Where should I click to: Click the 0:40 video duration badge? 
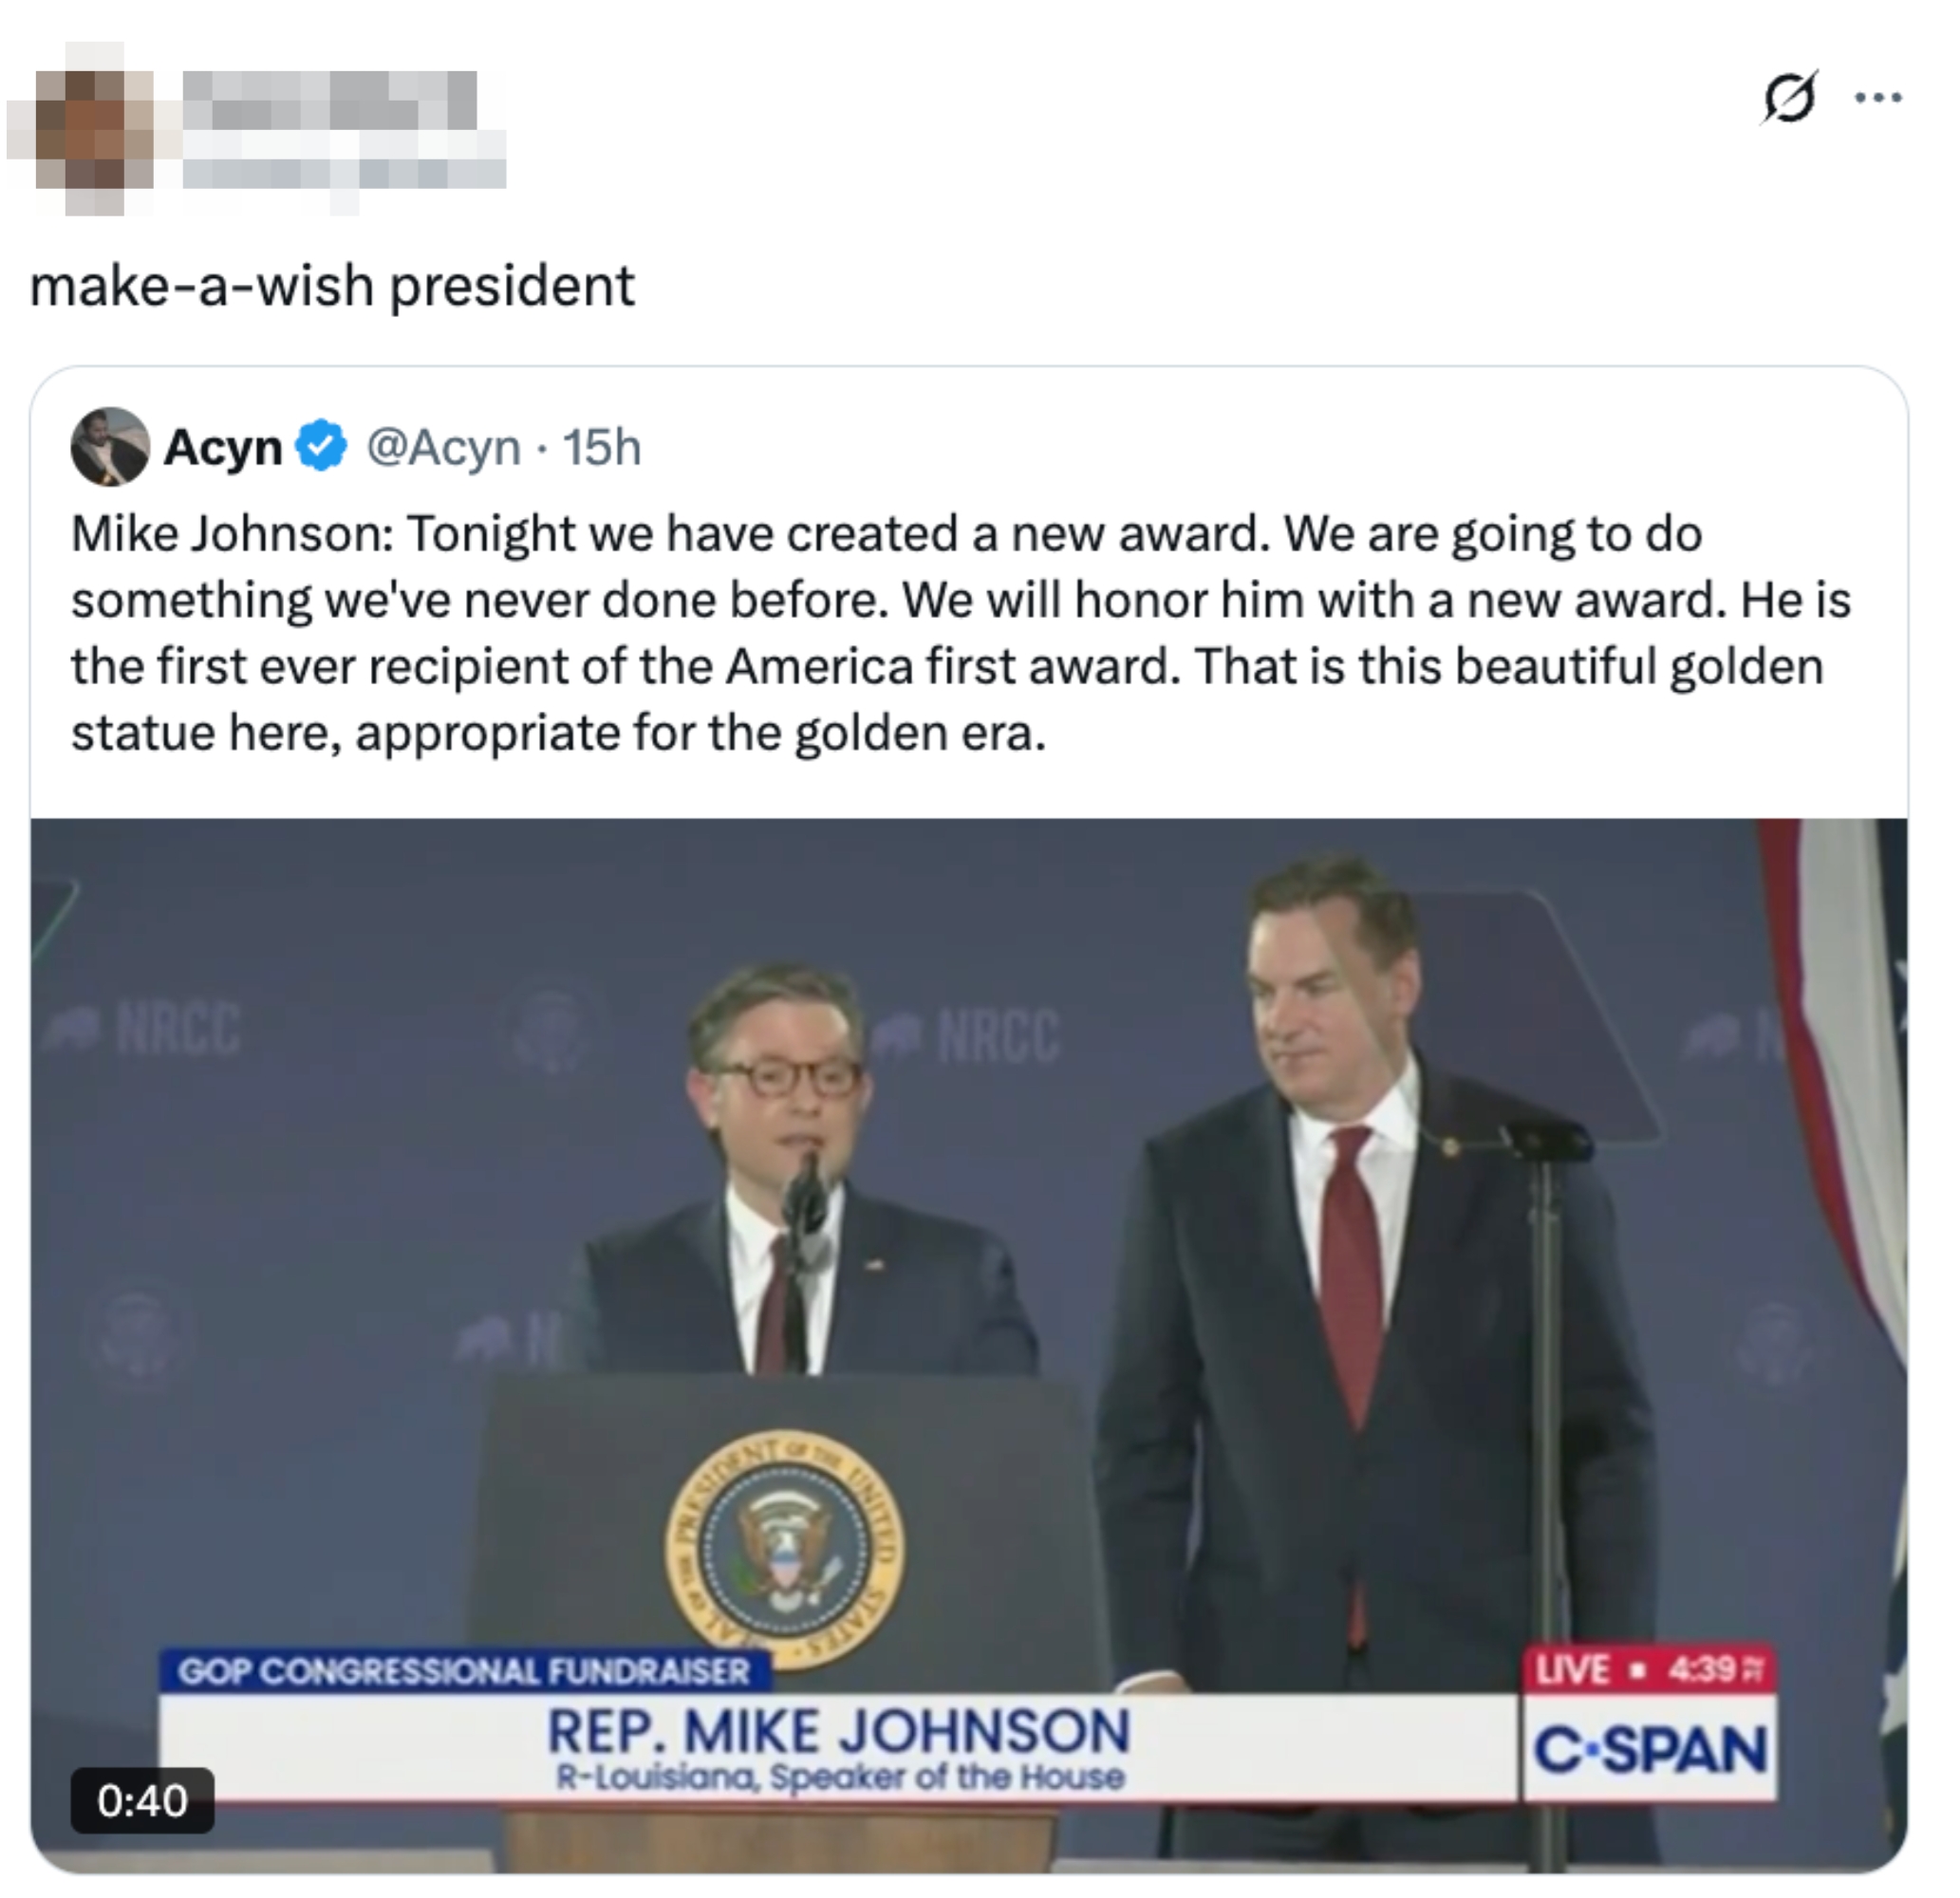pos(142,1800)
